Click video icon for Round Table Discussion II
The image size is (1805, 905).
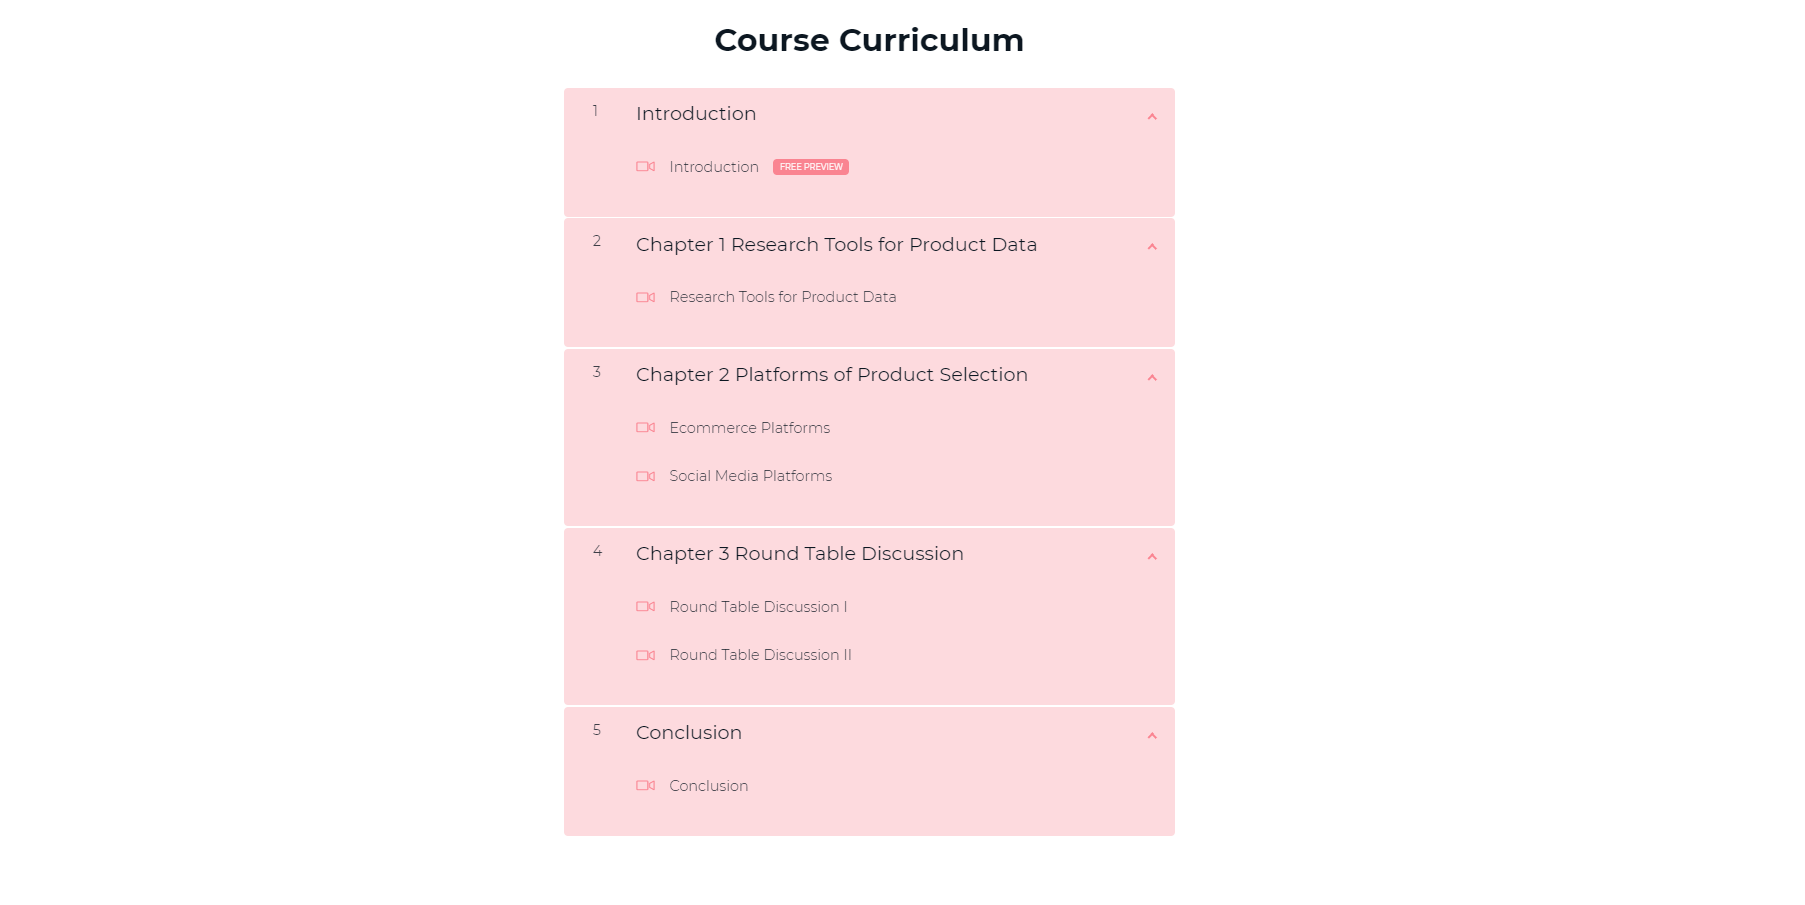click(x=646, y=655)
